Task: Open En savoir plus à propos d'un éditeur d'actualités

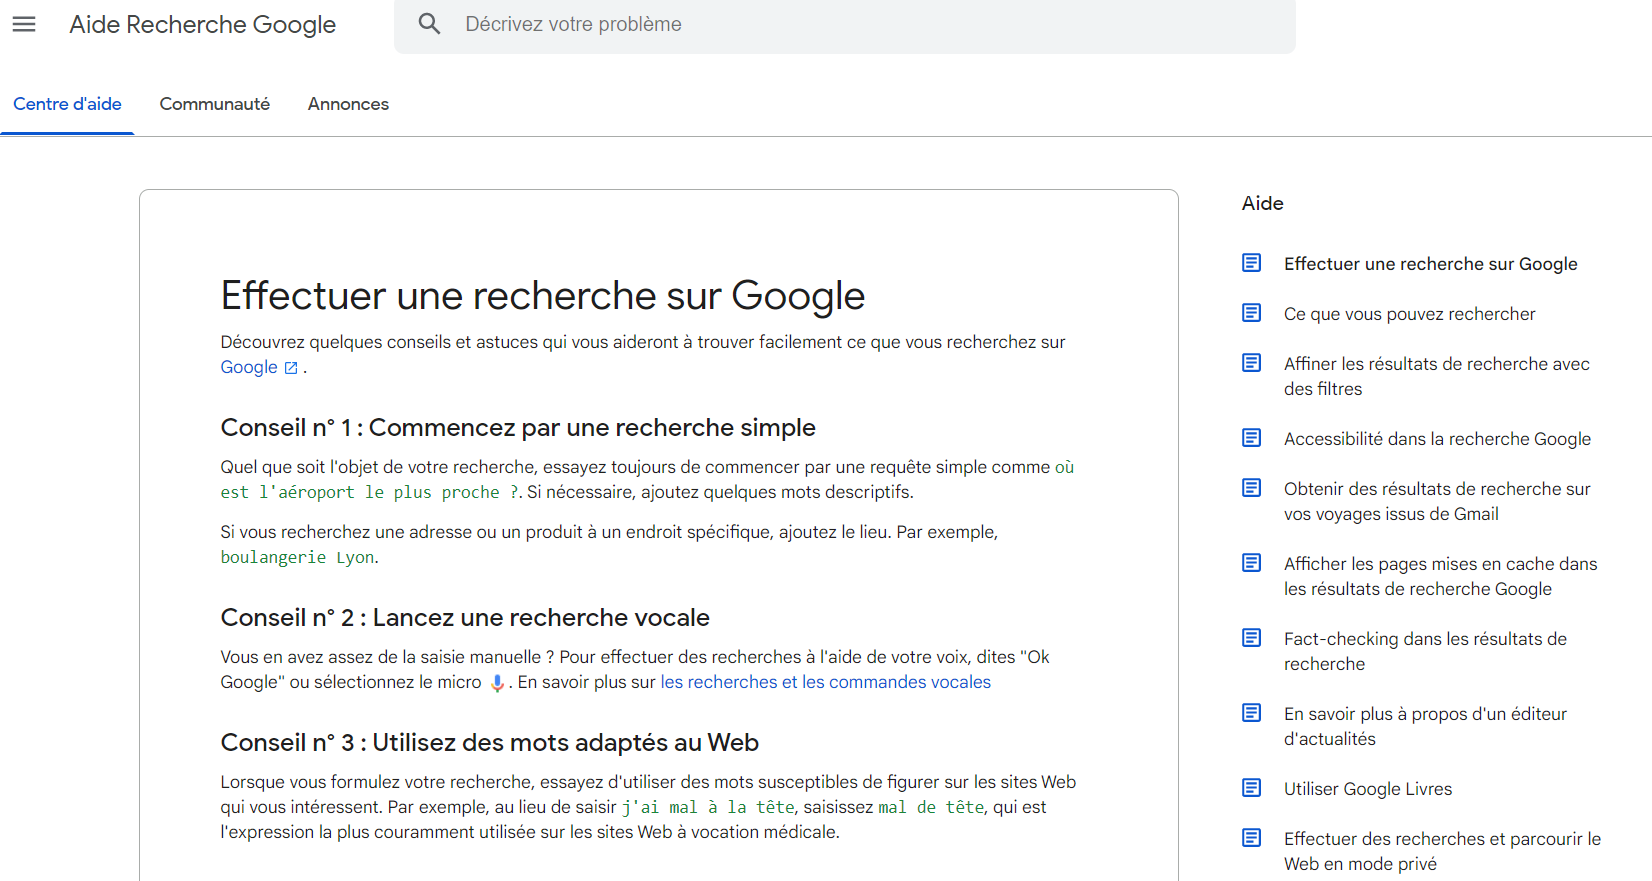Action: (x=1426, y=726)
